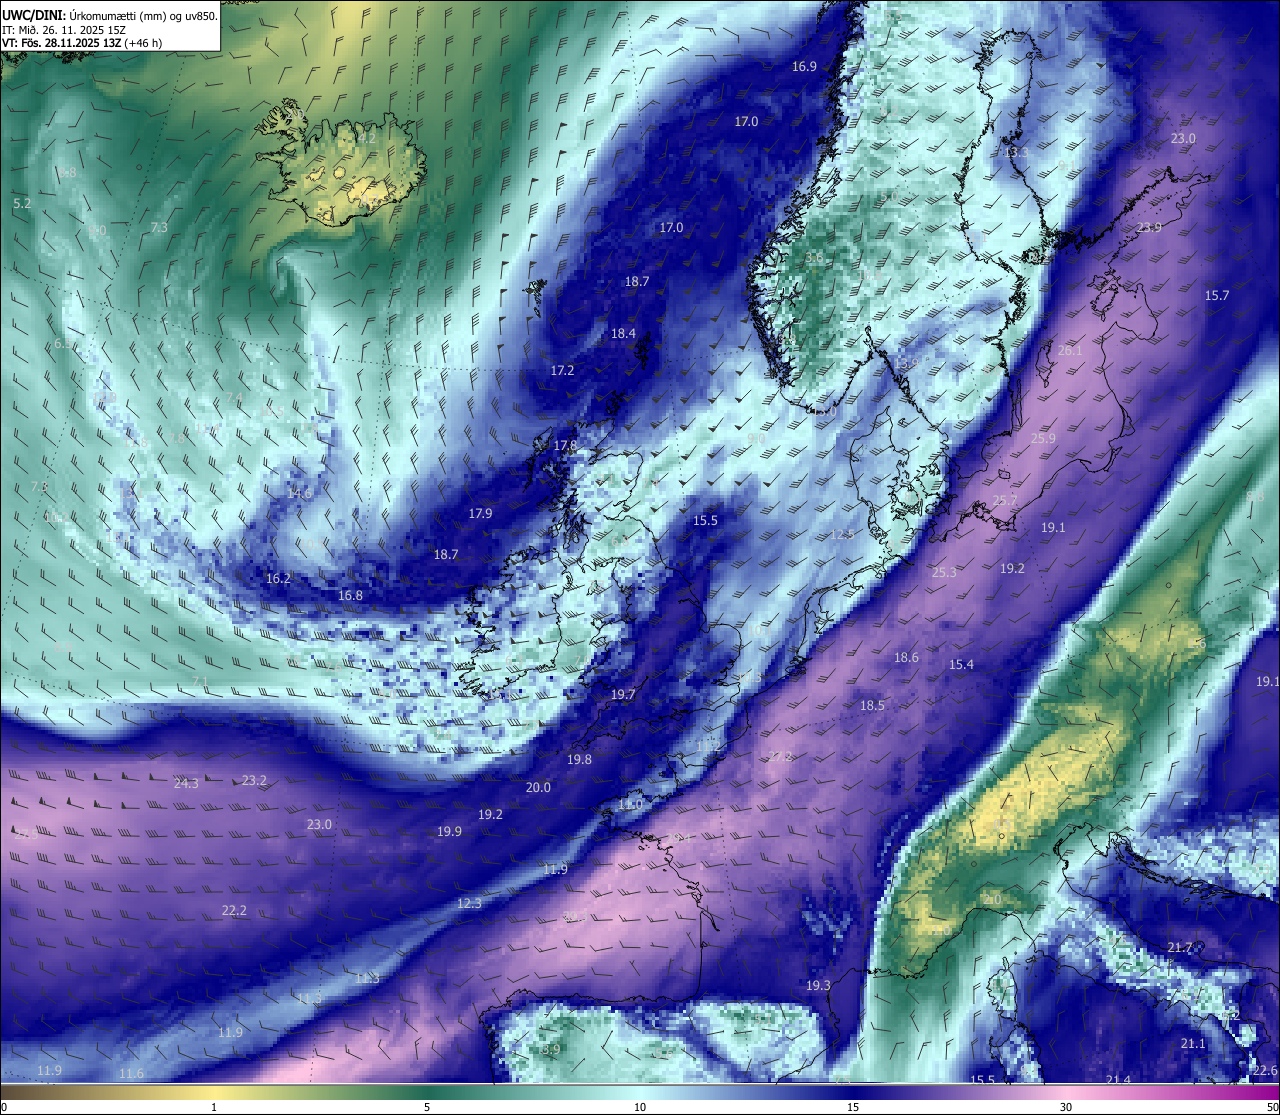Click the 18.6 value over Germany

click(x=906, y=657)
